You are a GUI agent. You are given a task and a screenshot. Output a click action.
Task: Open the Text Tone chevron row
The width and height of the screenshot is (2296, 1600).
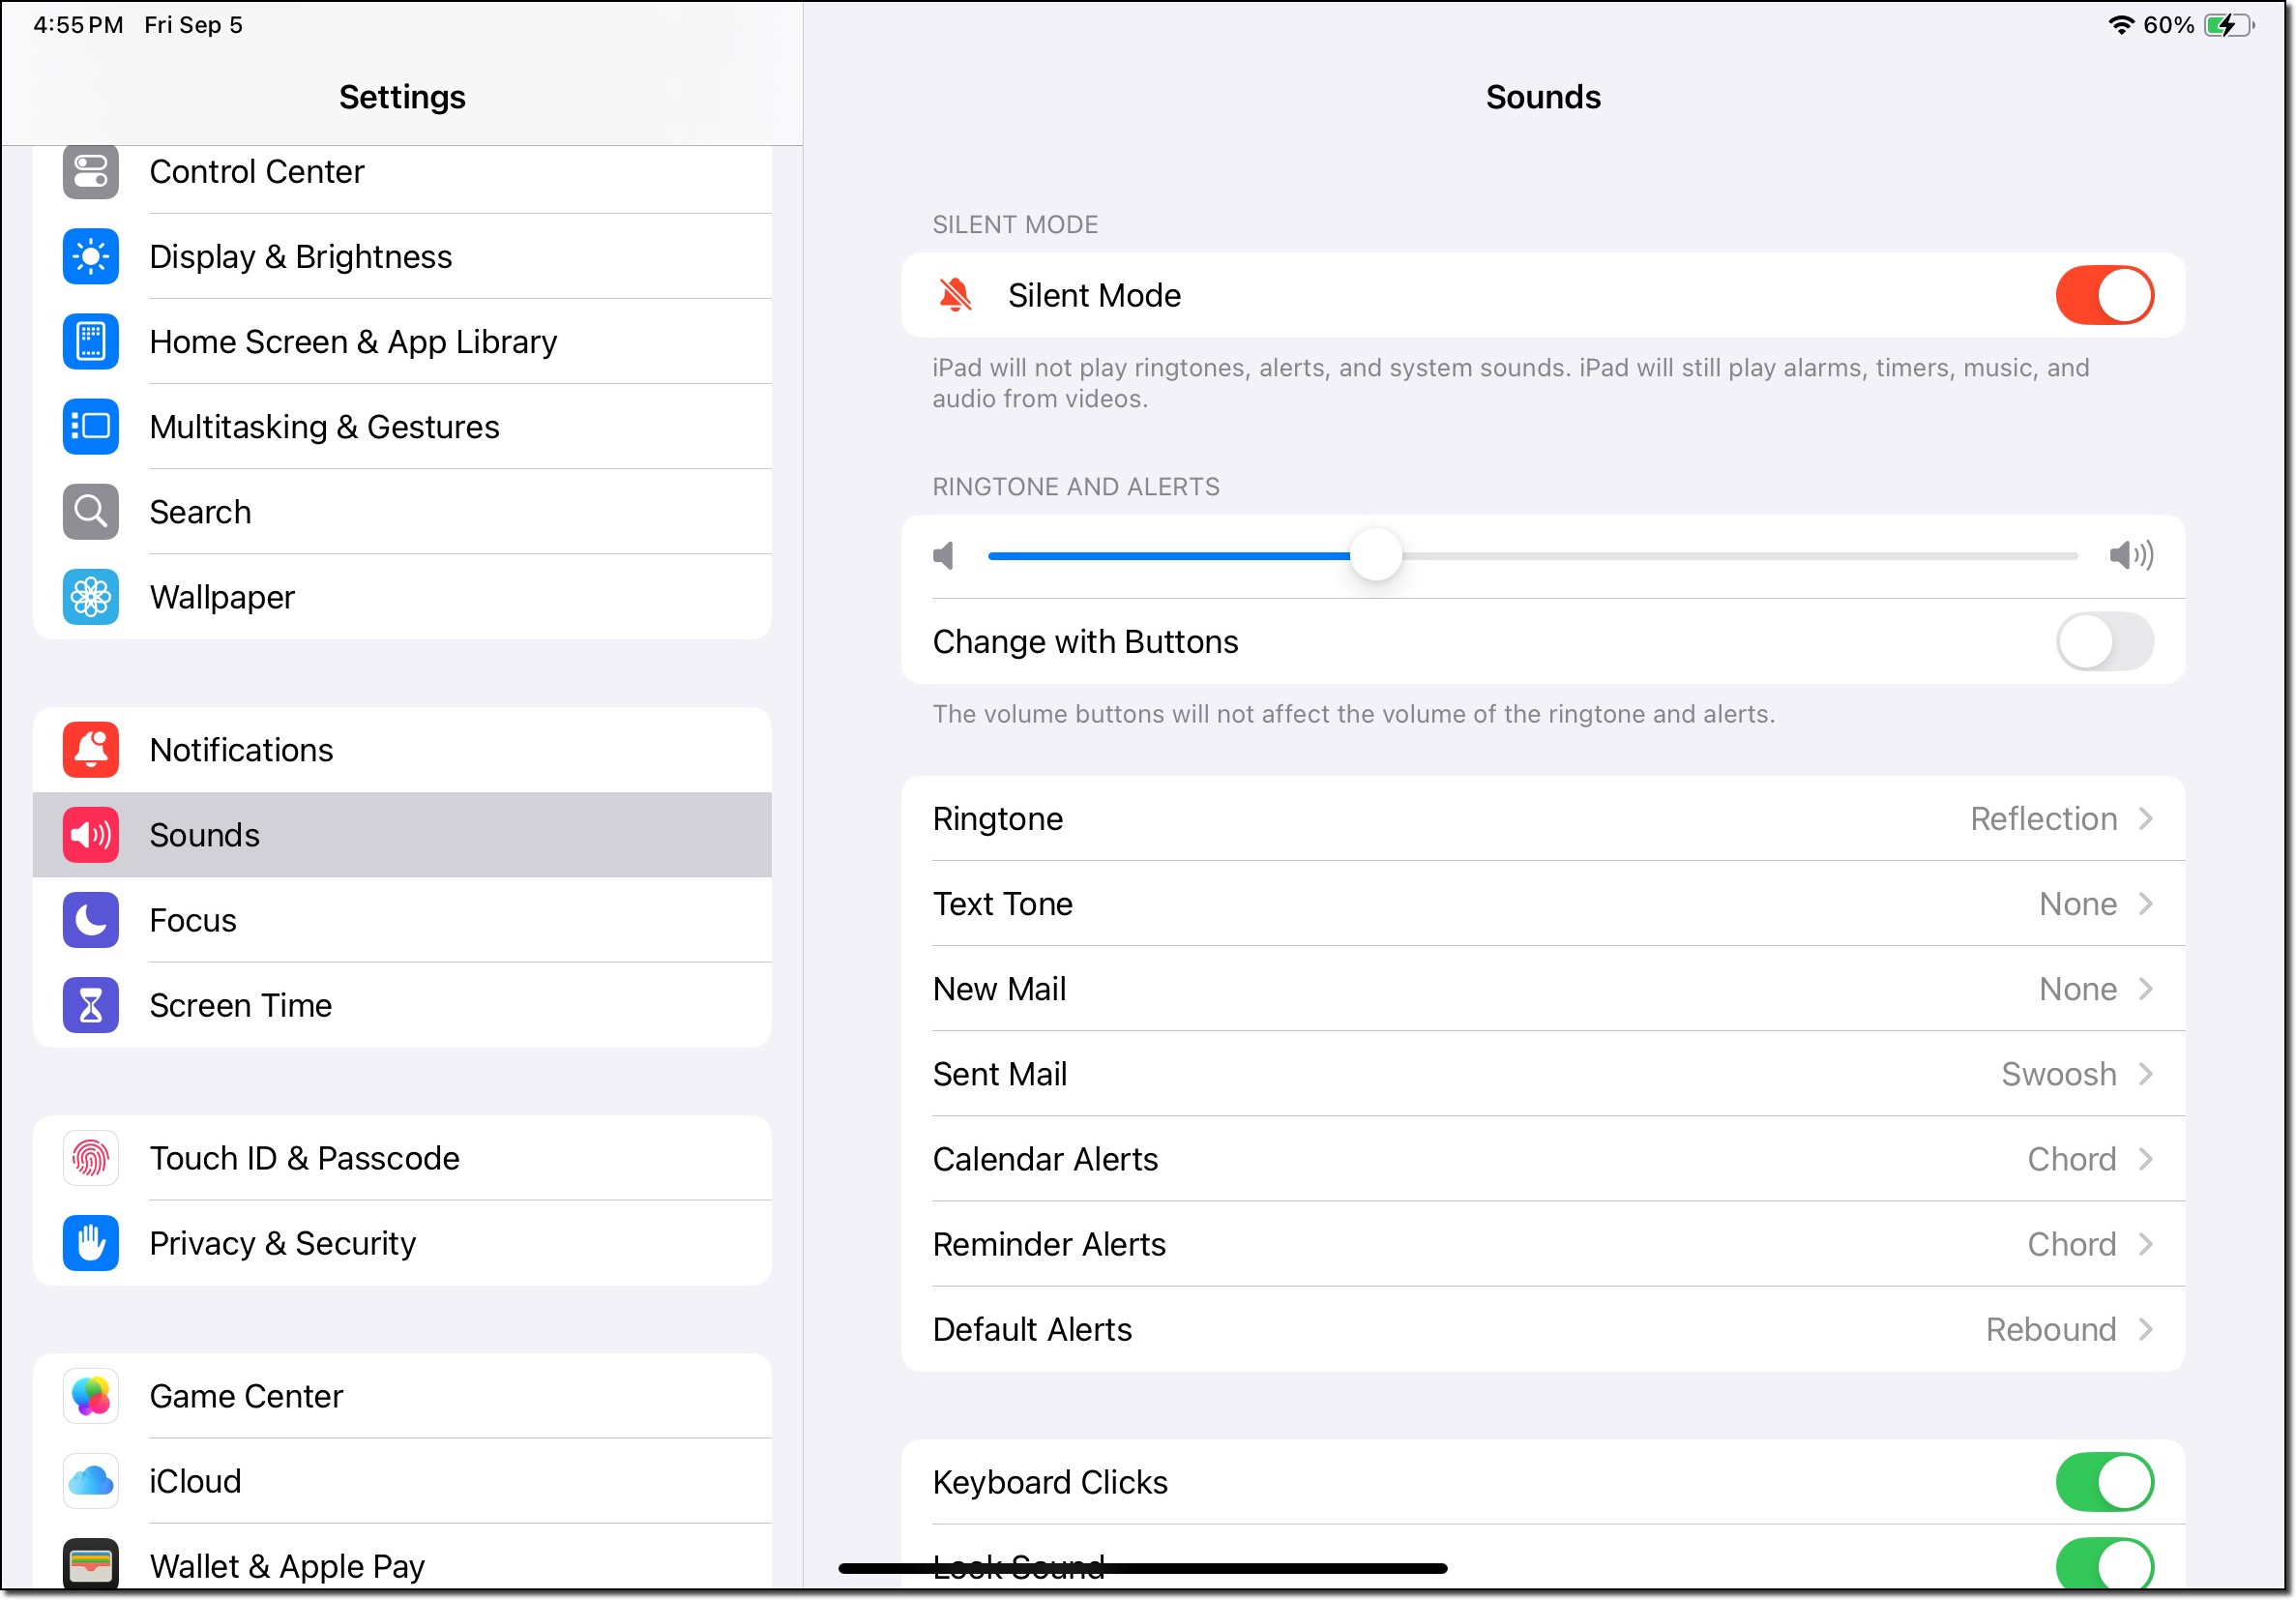(1543, 904)
